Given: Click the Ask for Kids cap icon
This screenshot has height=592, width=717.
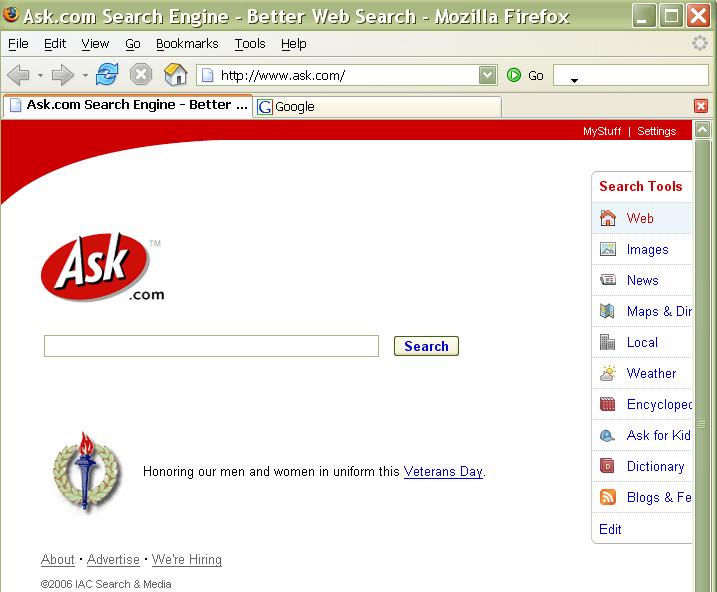Looking at the screenshot, I should point(607,435).
